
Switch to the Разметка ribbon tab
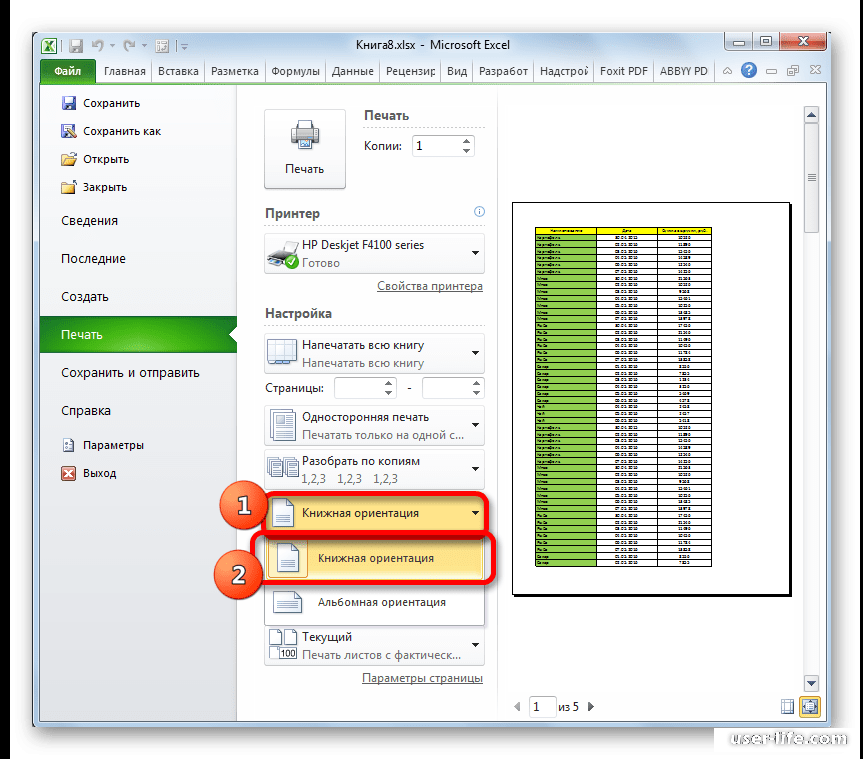[x=234, y=71]
